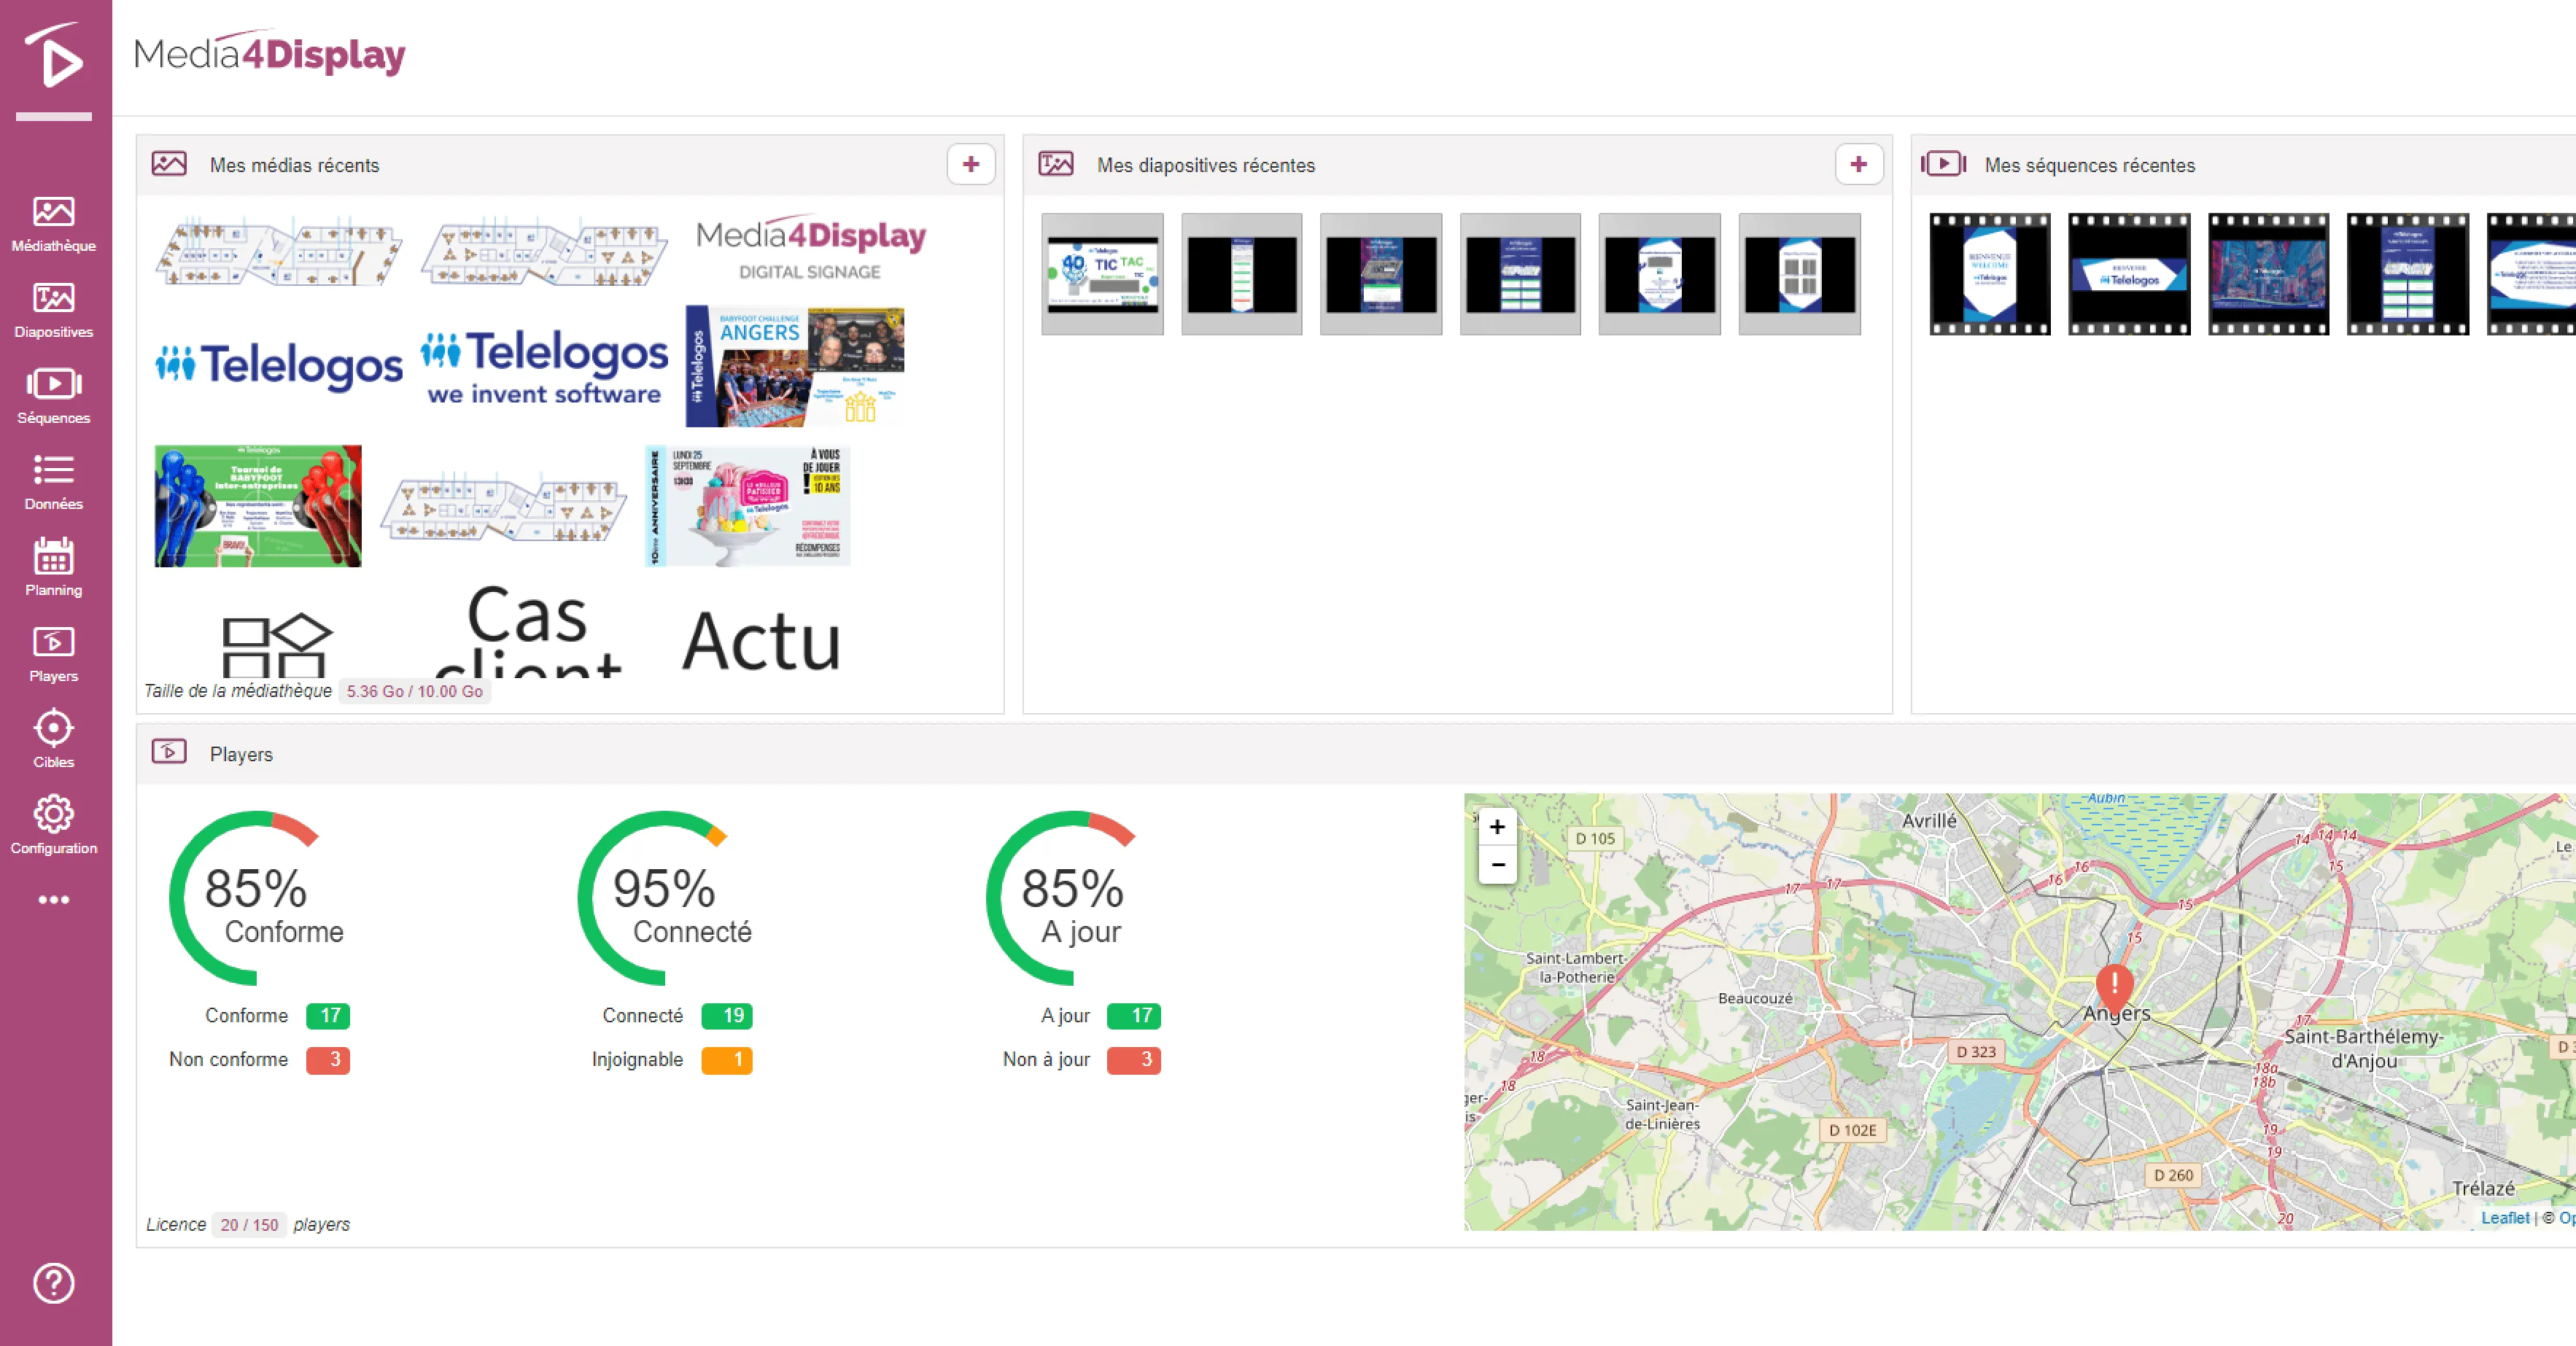The height and width of the screenshot is (1346, 2576).
Task: Click the Players panel header icon
Action: [x=169, y=752]
